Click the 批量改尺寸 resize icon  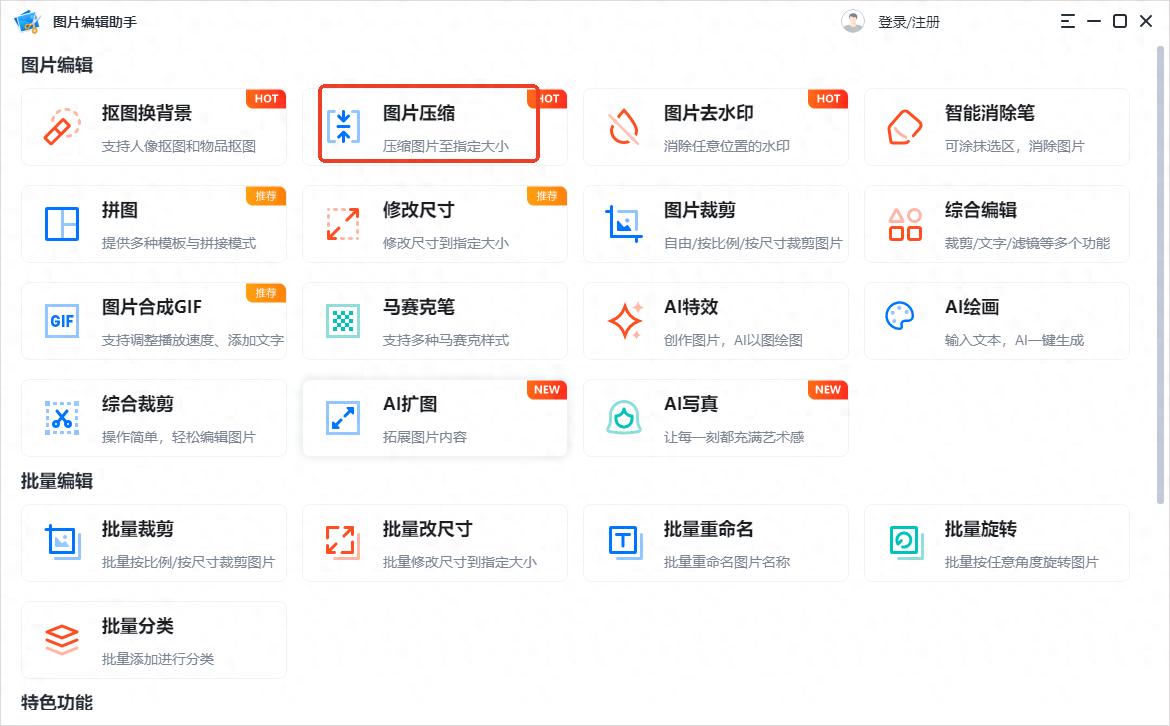pyautogui.click(x=343, y=542)
